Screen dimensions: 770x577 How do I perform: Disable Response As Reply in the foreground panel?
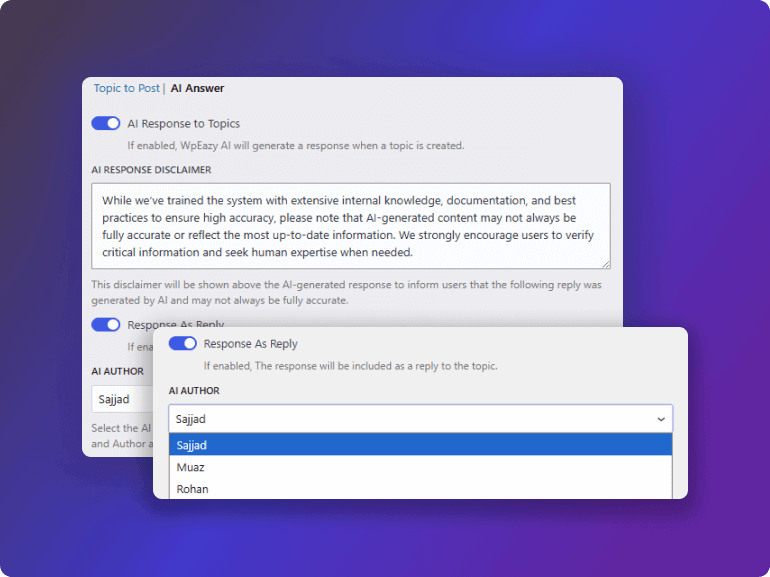[x=183, y=344]
